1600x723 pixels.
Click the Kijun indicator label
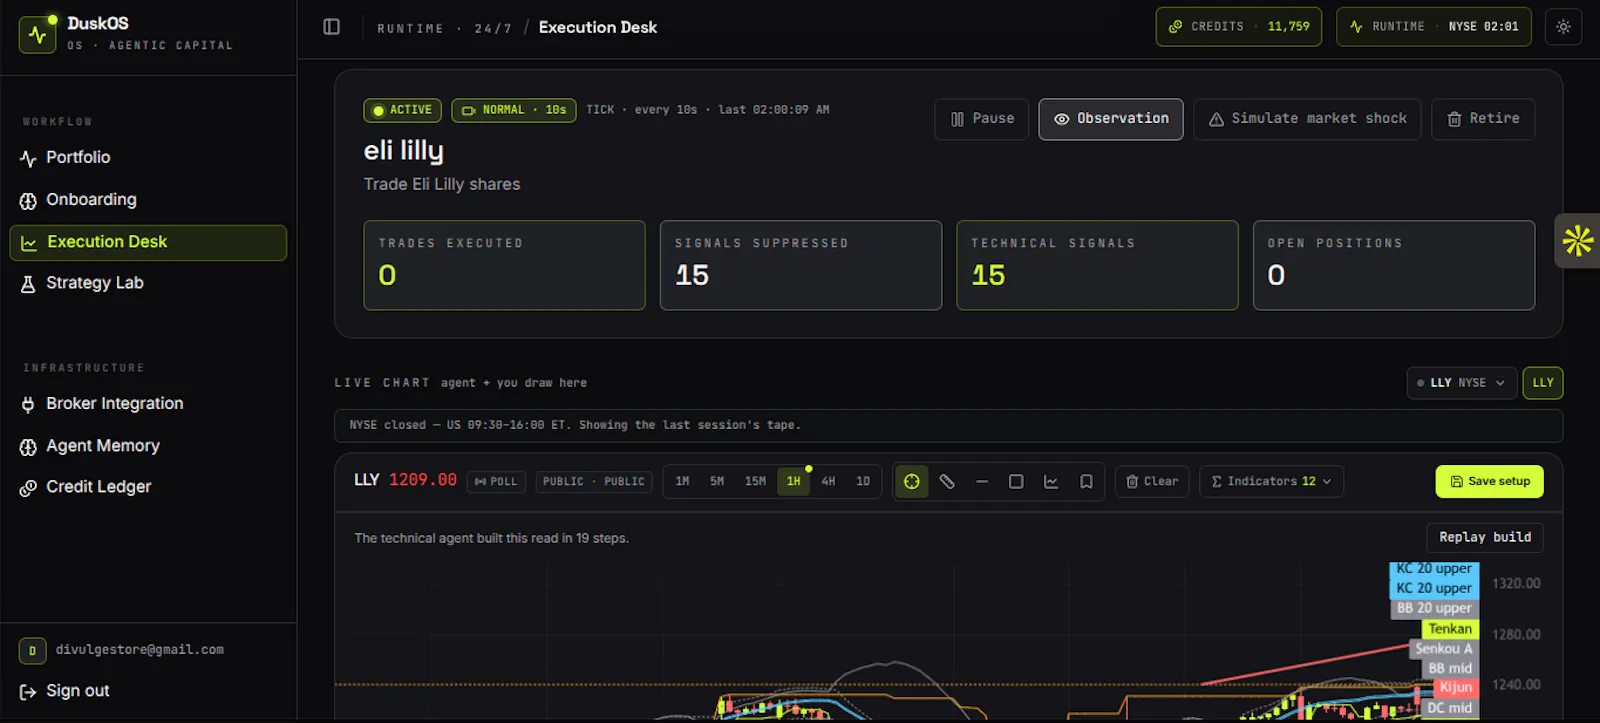point(1456,687)
